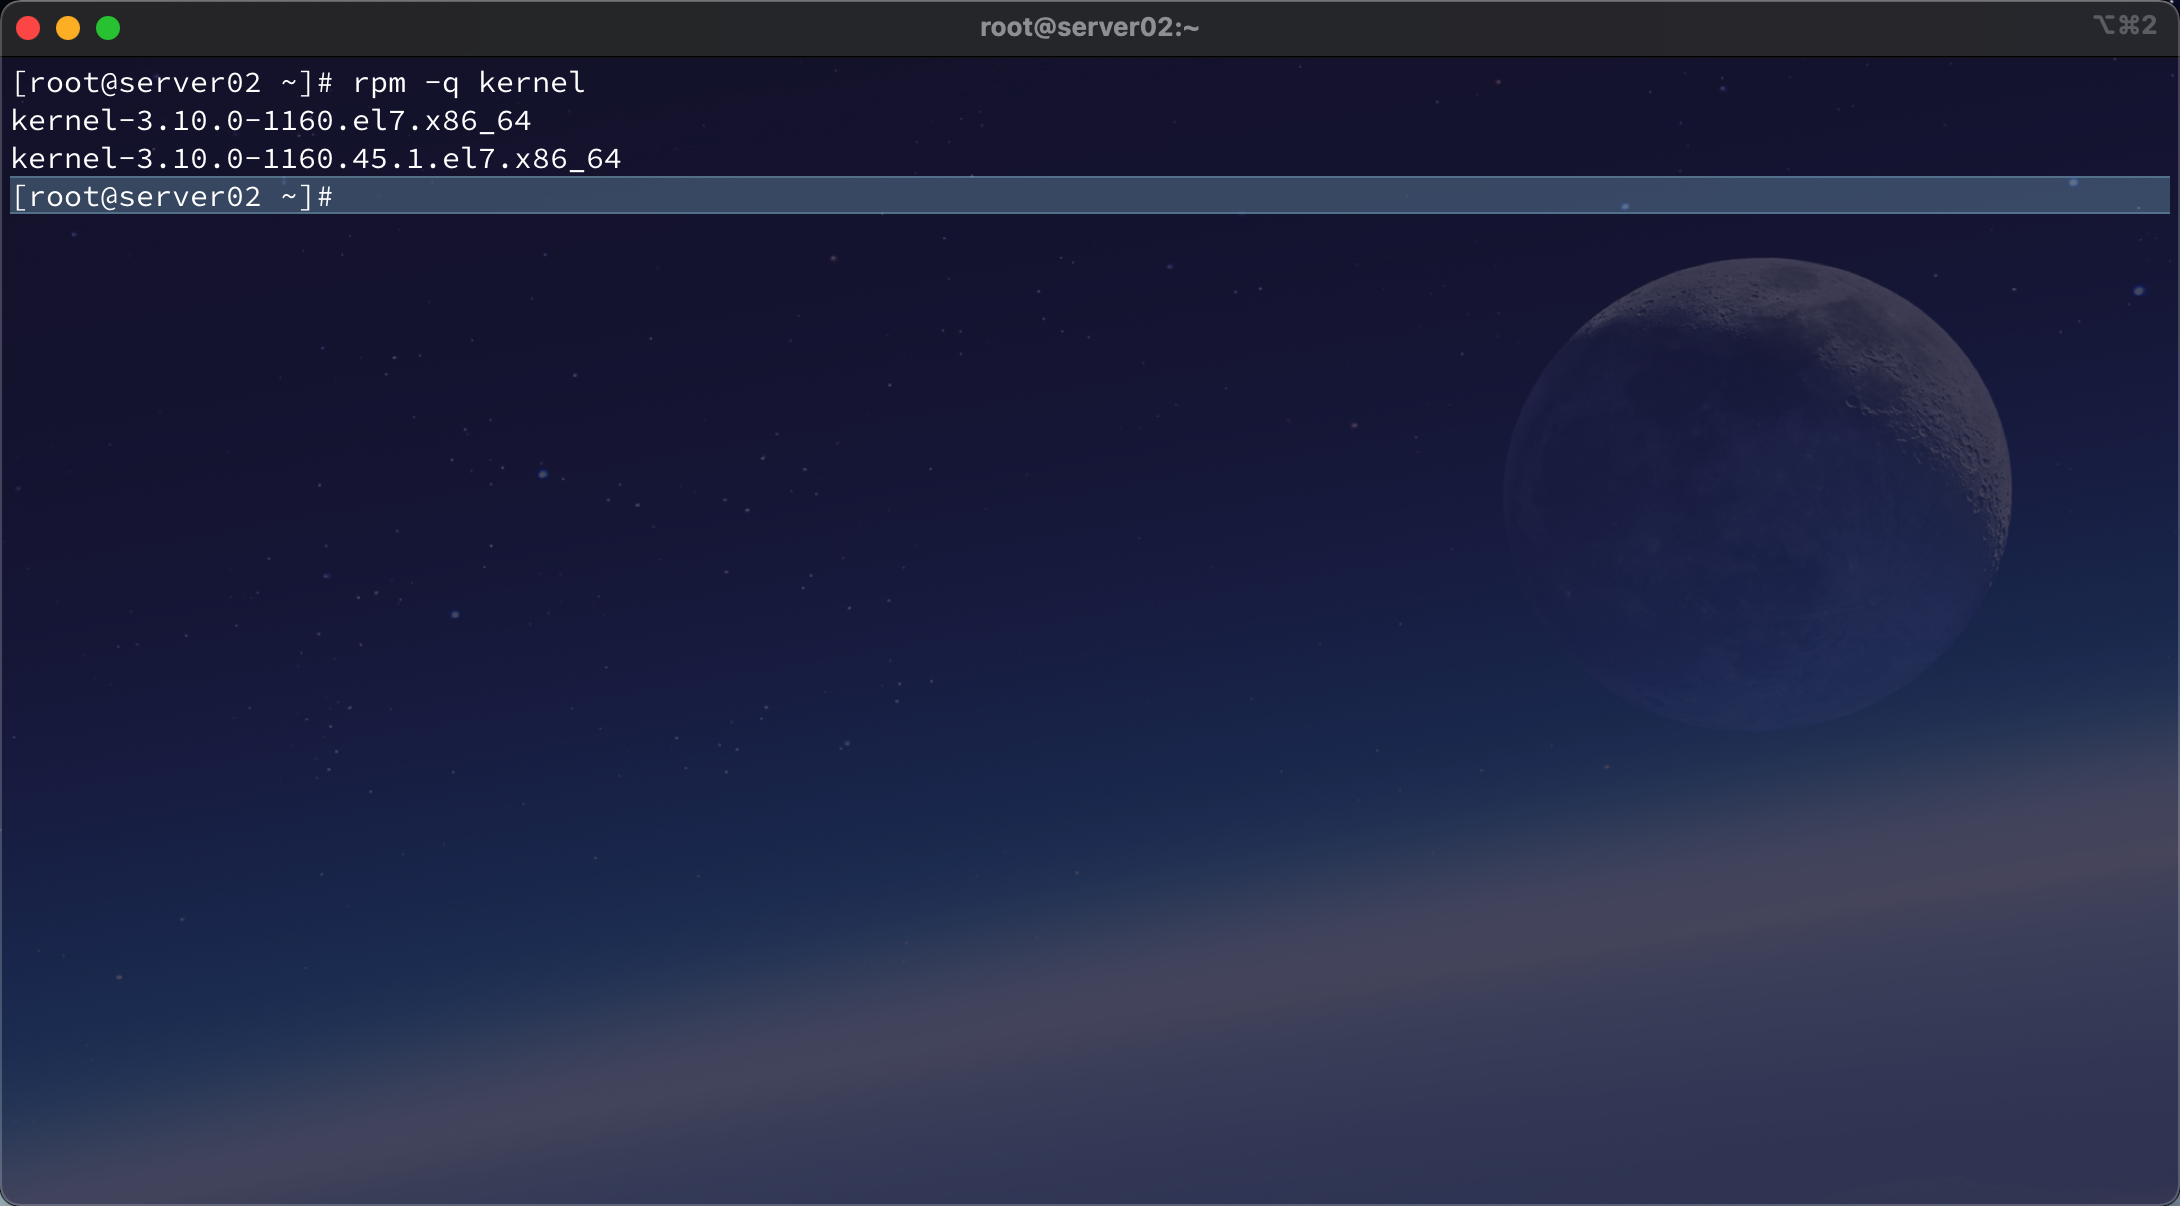Click x86_64 at end of first output line
This screenshot has width=2180, height=1206.
click(478, 121)
